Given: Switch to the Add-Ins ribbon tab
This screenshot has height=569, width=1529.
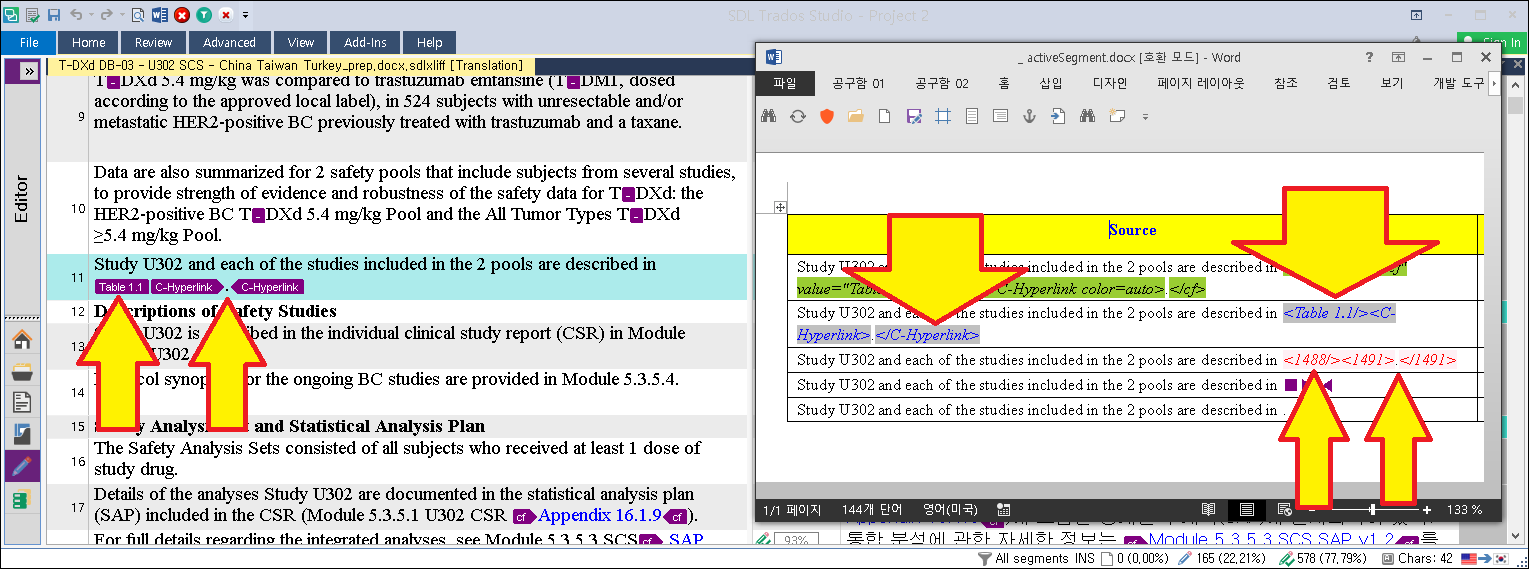Looking at the screenshot, I should (365, 43).
